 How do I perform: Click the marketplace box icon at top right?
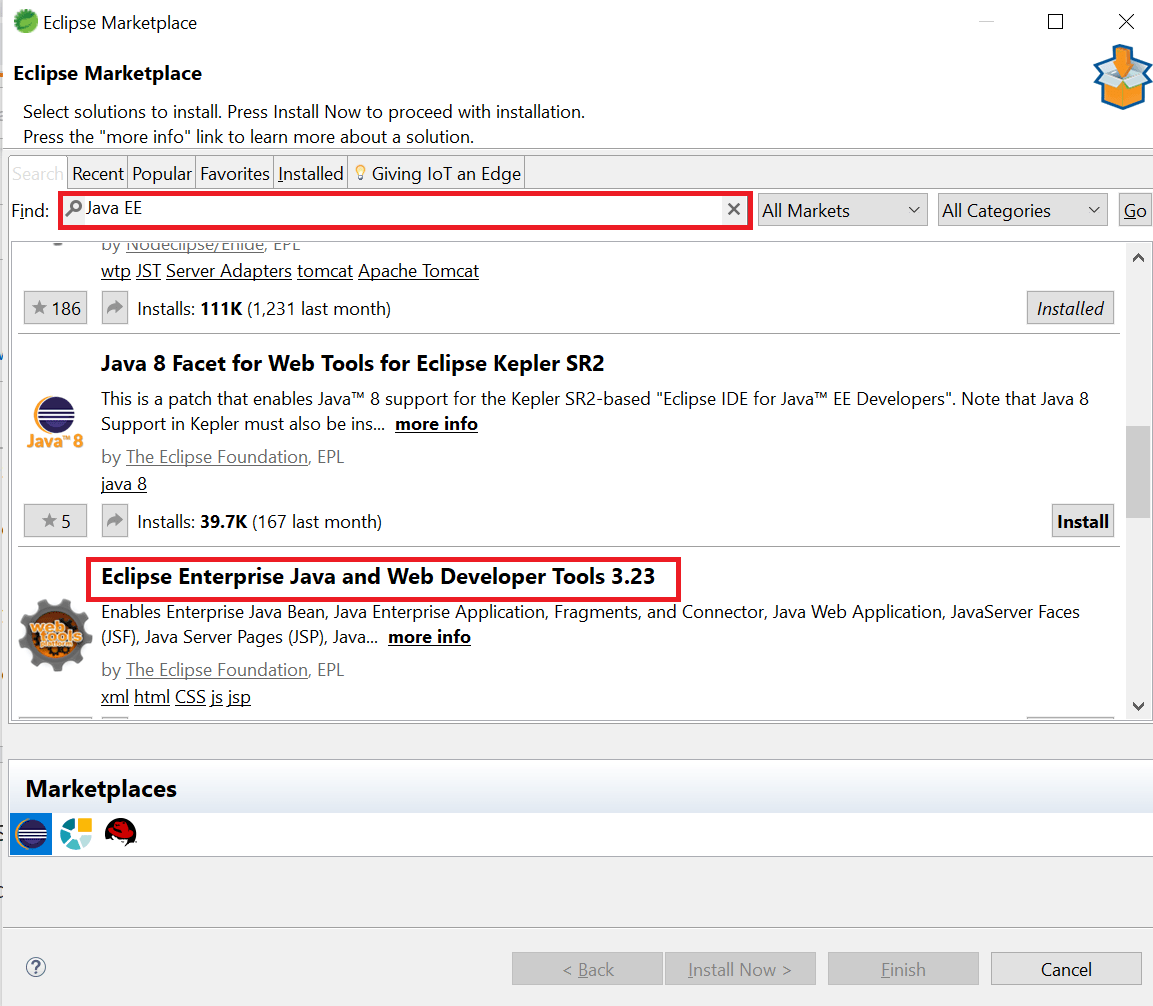coord(1121,76)
